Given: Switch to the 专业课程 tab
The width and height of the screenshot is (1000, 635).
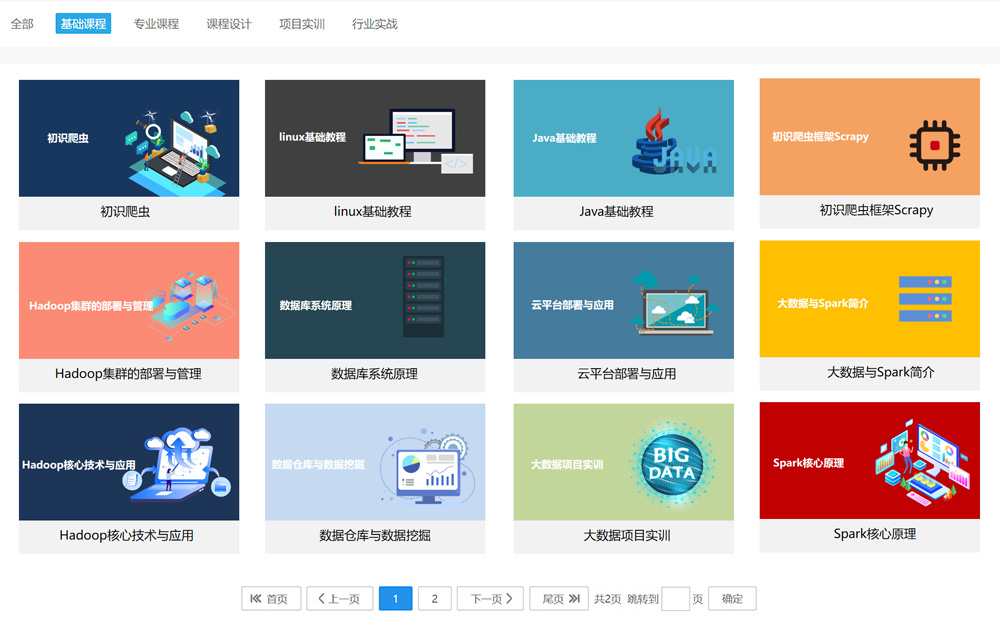Looking at the screenshot, I should point(156,24).
